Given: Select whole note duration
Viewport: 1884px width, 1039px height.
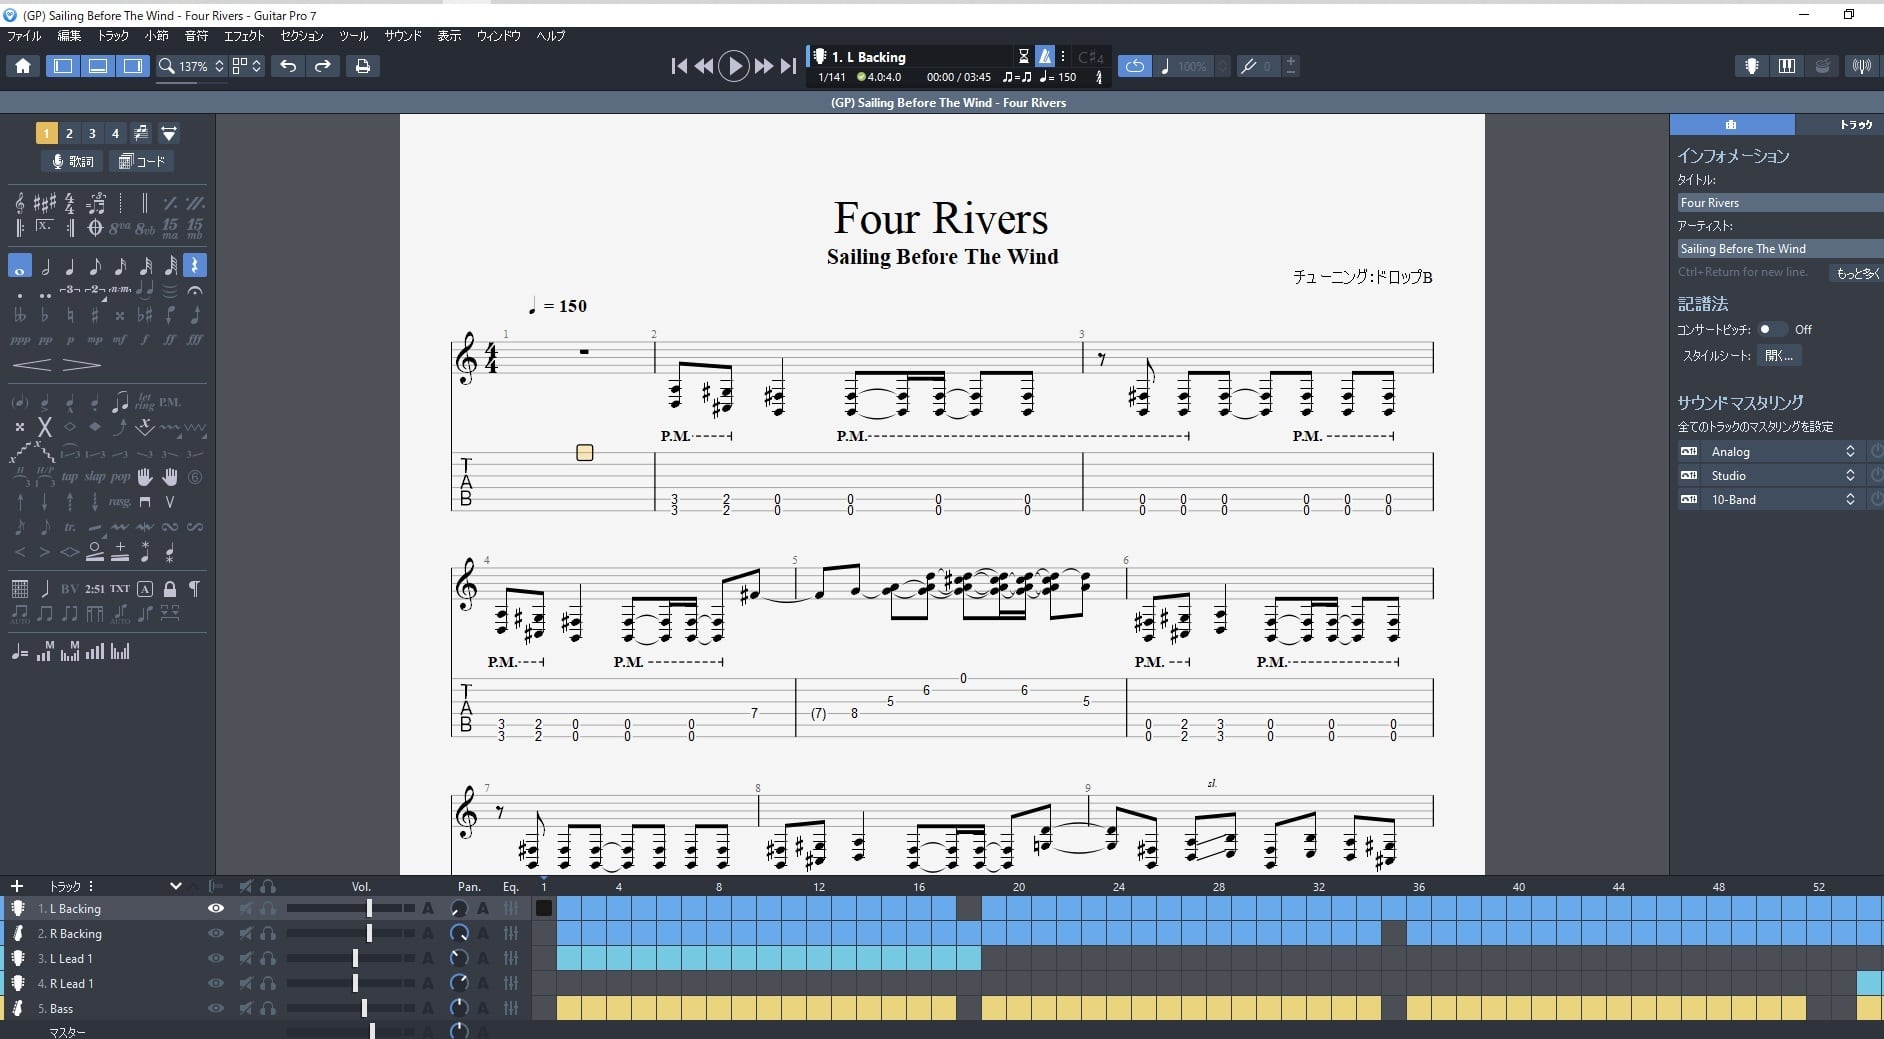Looking at the screenshot, I should pos(20,266).
